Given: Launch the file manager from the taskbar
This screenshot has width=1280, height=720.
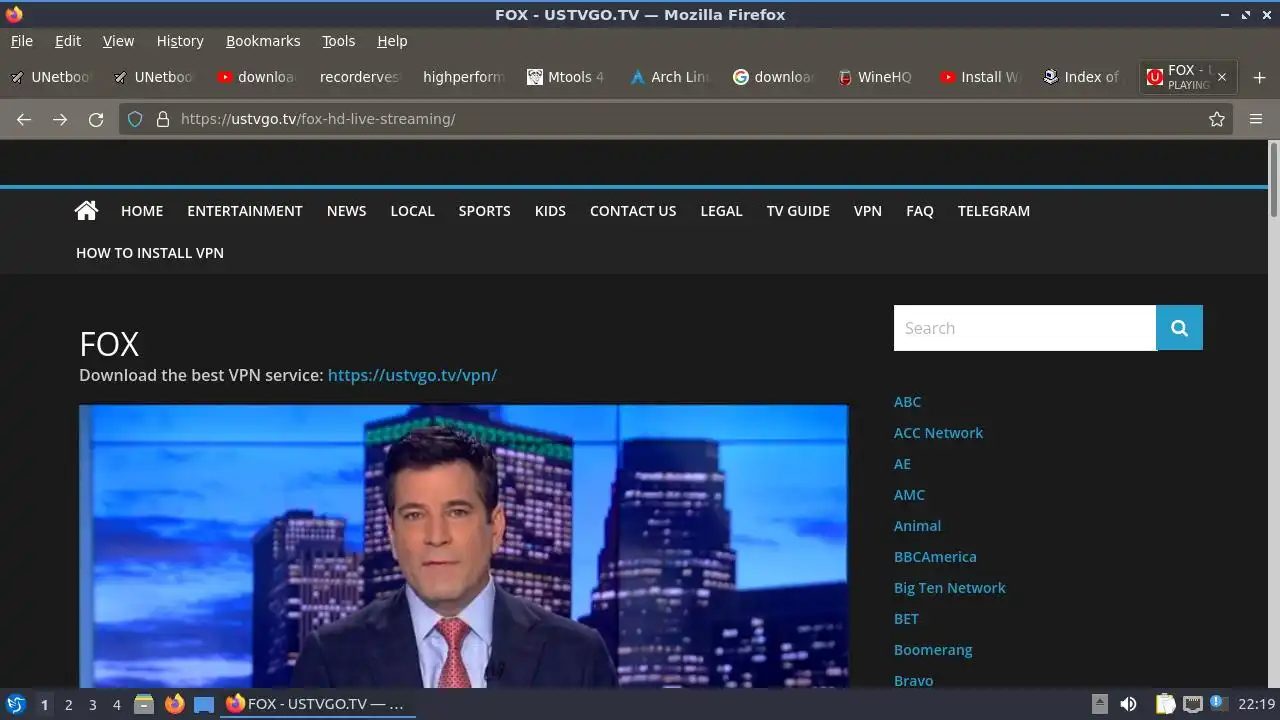Looking at the screenshot, I should point(144,704).
